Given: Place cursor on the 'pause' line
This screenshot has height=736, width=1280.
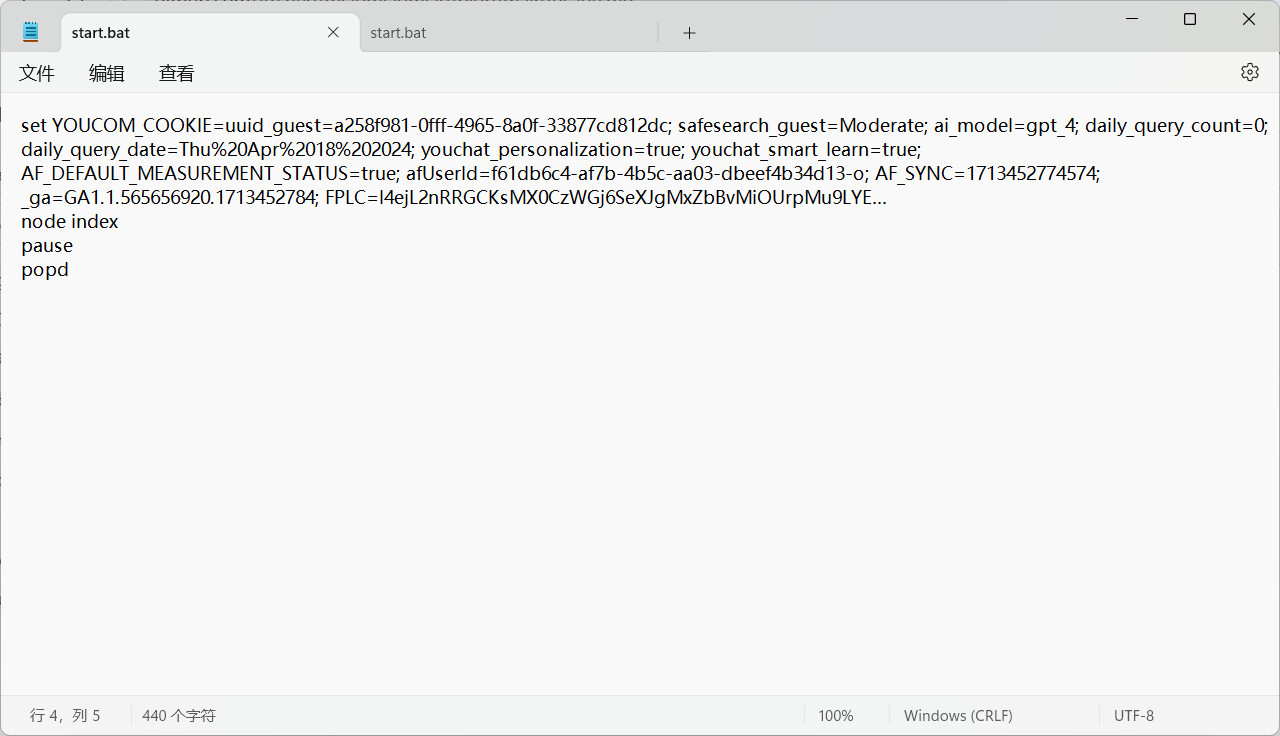Looking at the screenshot, I should tap(47, 246).
